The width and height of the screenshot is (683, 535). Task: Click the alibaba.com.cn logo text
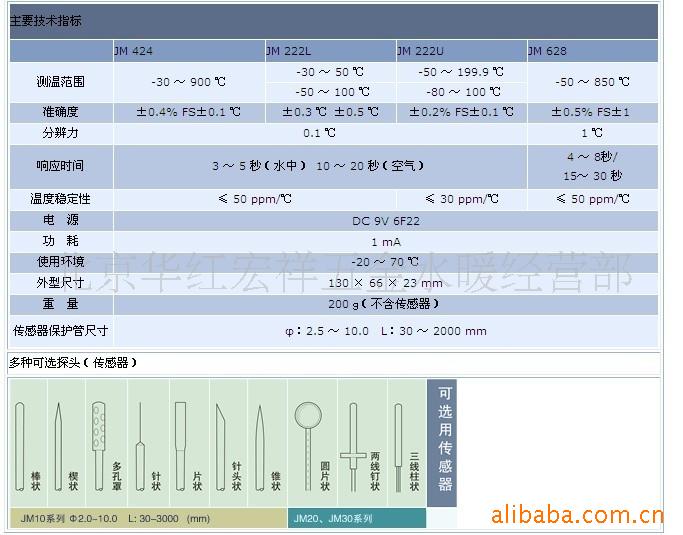pyautogui.click(x=576, y=515)
